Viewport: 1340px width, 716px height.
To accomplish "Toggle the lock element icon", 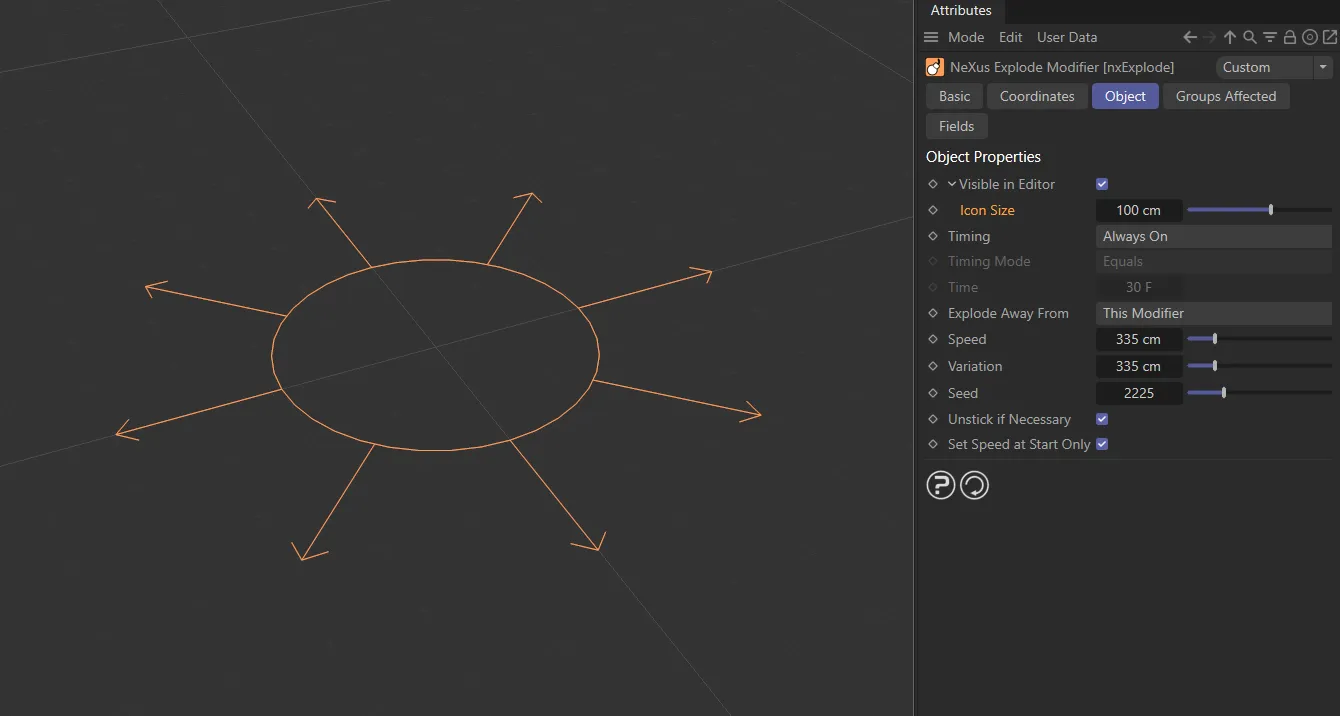I will click(1290, 37).
